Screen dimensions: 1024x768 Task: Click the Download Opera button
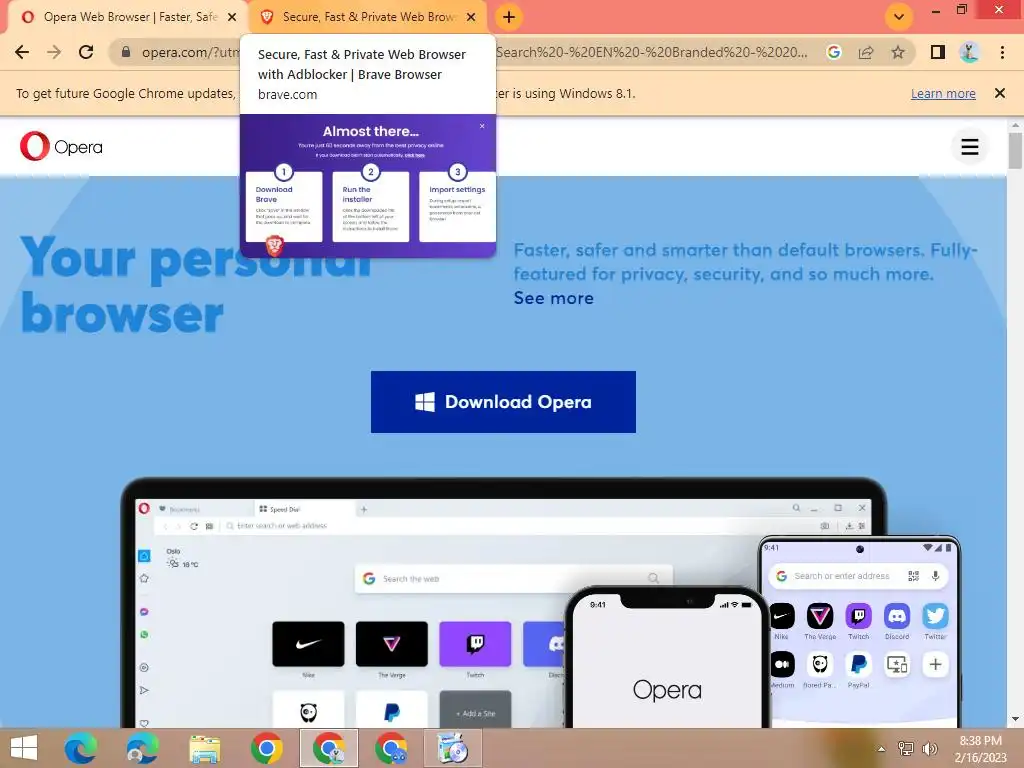tap(503, 402)
